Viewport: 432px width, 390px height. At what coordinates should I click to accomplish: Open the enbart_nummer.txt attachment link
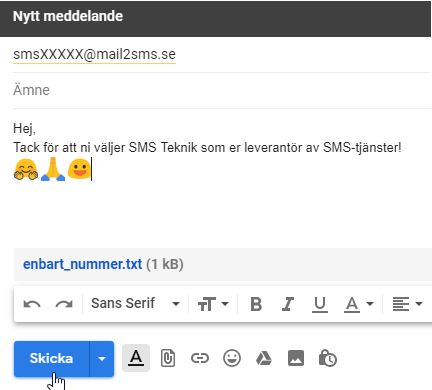(x=82, y=264)
